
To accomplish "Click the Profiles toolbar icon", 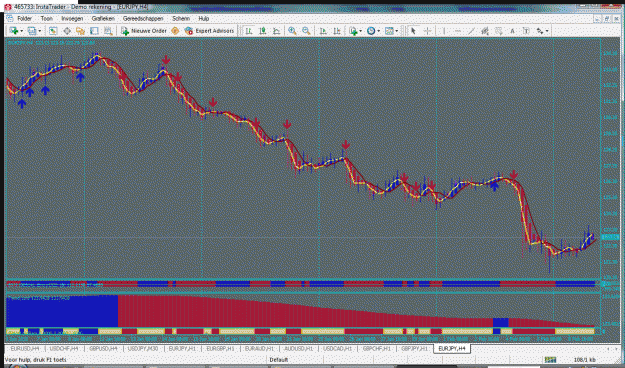I will (32, 31).
